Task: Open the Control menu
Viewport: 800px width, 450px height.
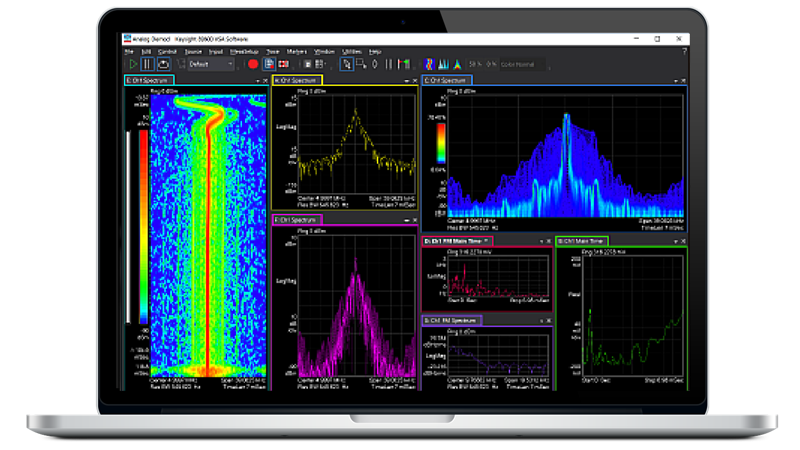Action: [167, 52]
